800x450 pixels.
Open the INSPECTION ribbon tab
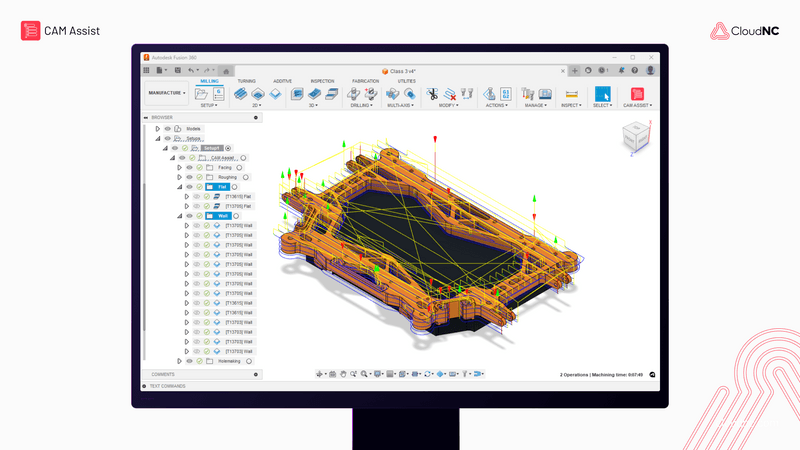(x=322, y=80)
